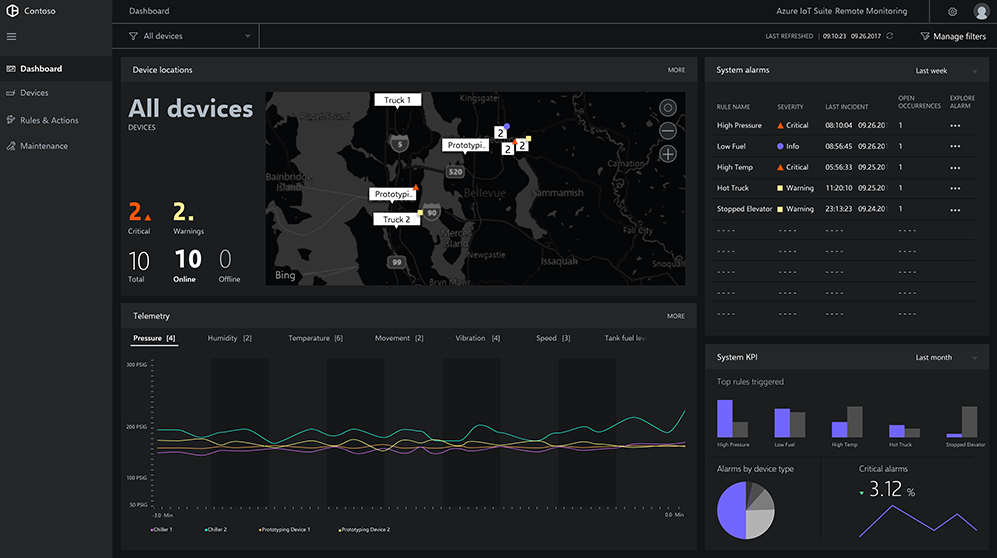
Task: Click the Hot Truck rule name
Action: click(732, 188)
